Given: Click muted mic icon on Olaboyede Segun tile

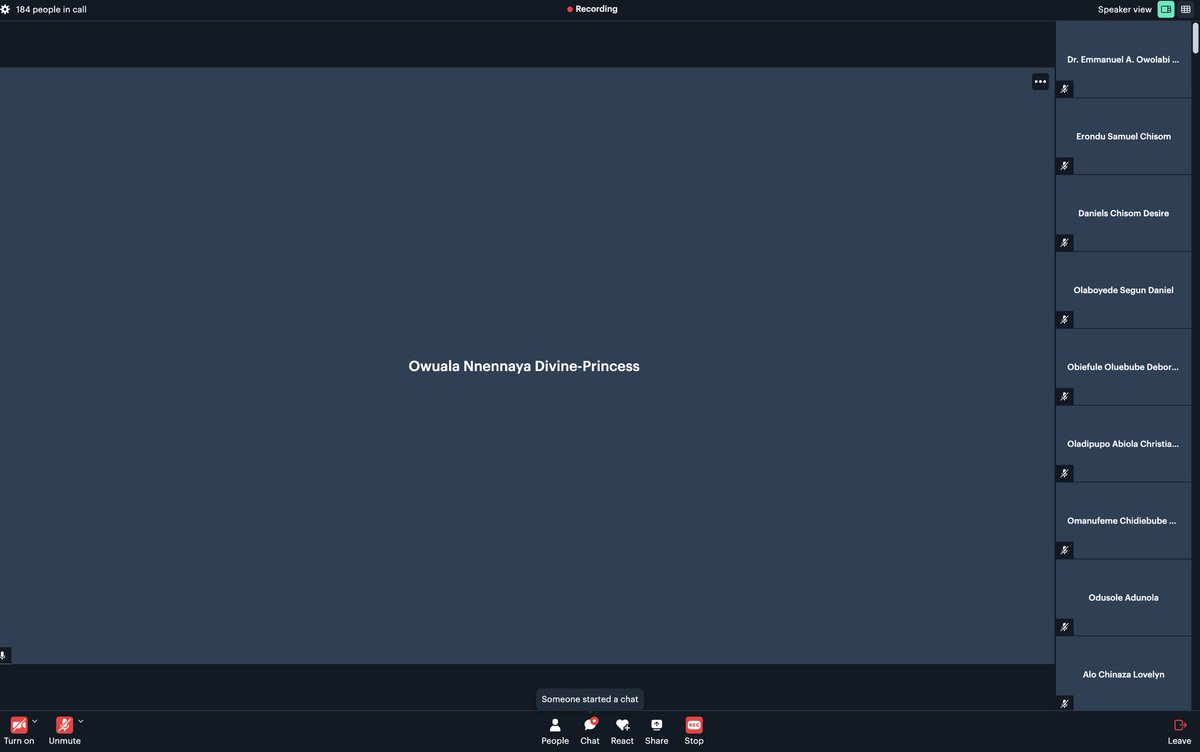Looking at the screenshot, I should [x=1065, y=320].
